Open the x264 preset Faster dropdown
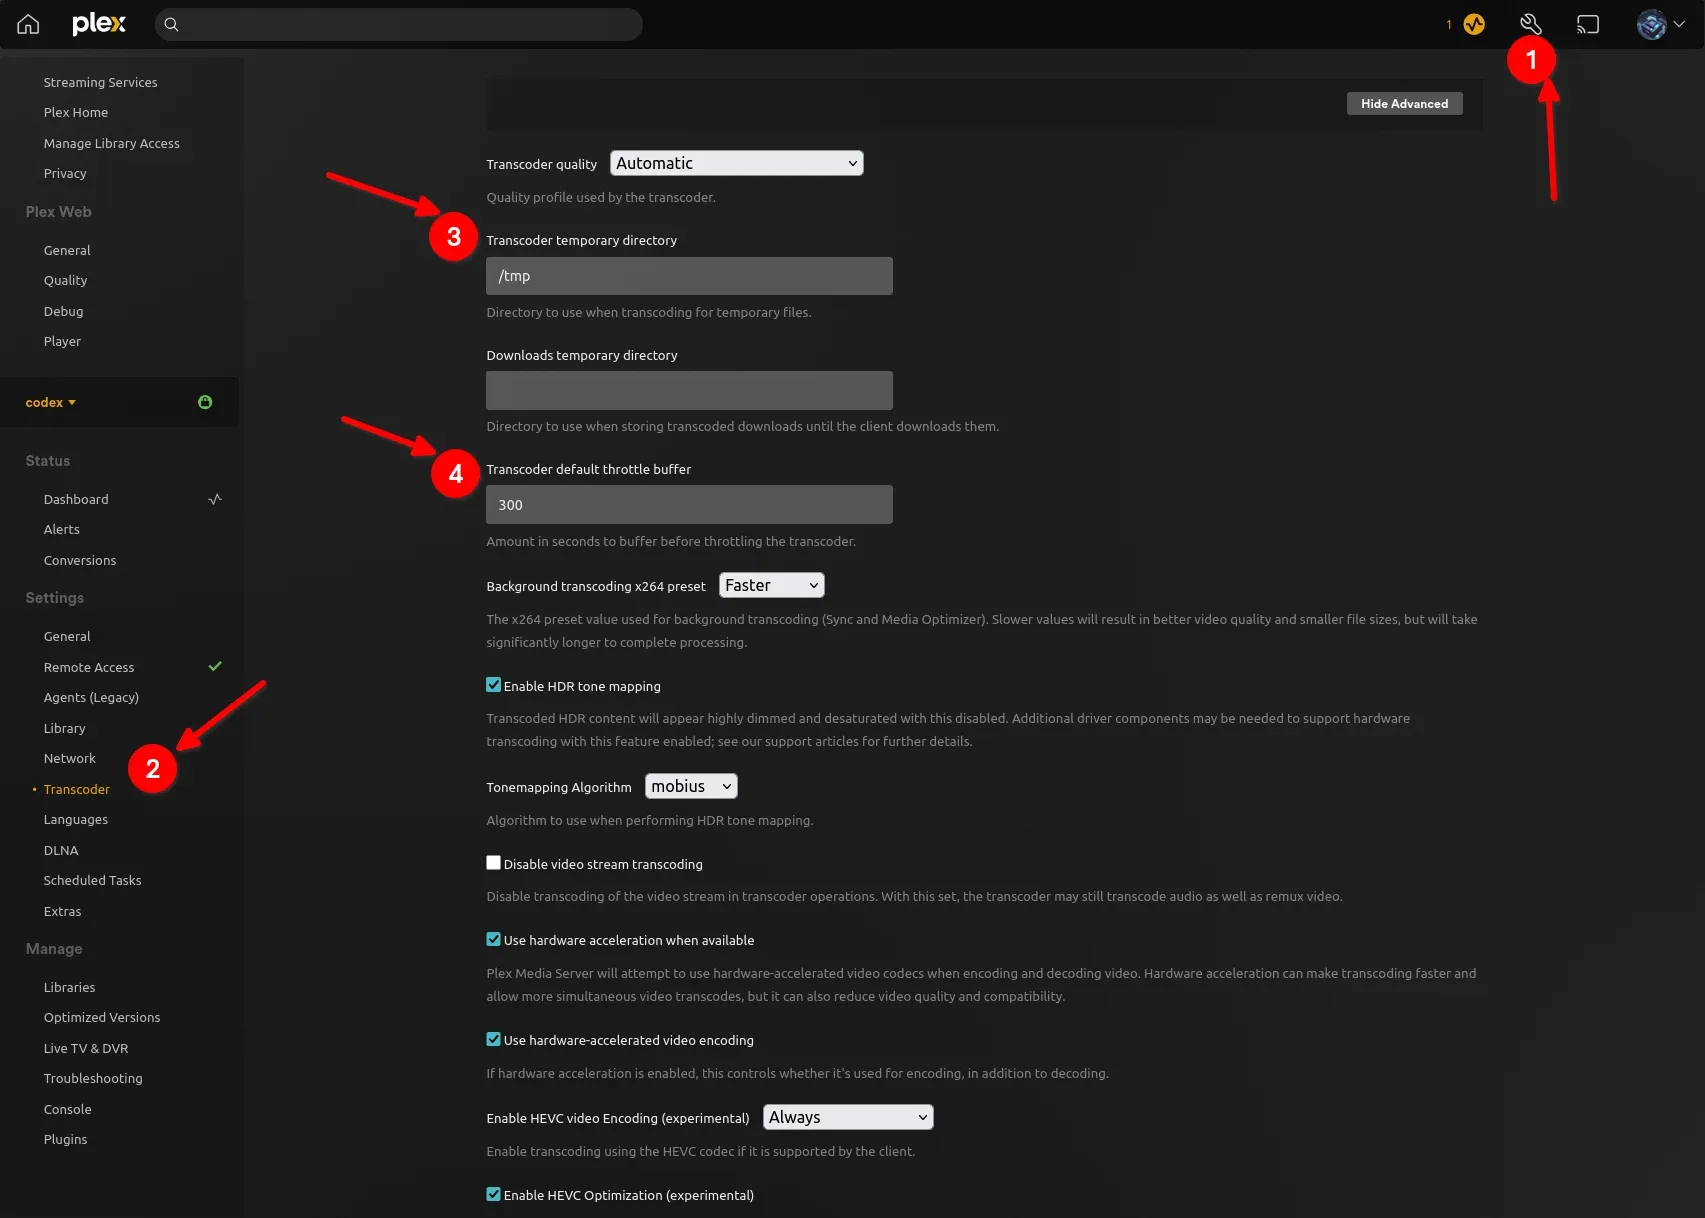 [771, 585]
